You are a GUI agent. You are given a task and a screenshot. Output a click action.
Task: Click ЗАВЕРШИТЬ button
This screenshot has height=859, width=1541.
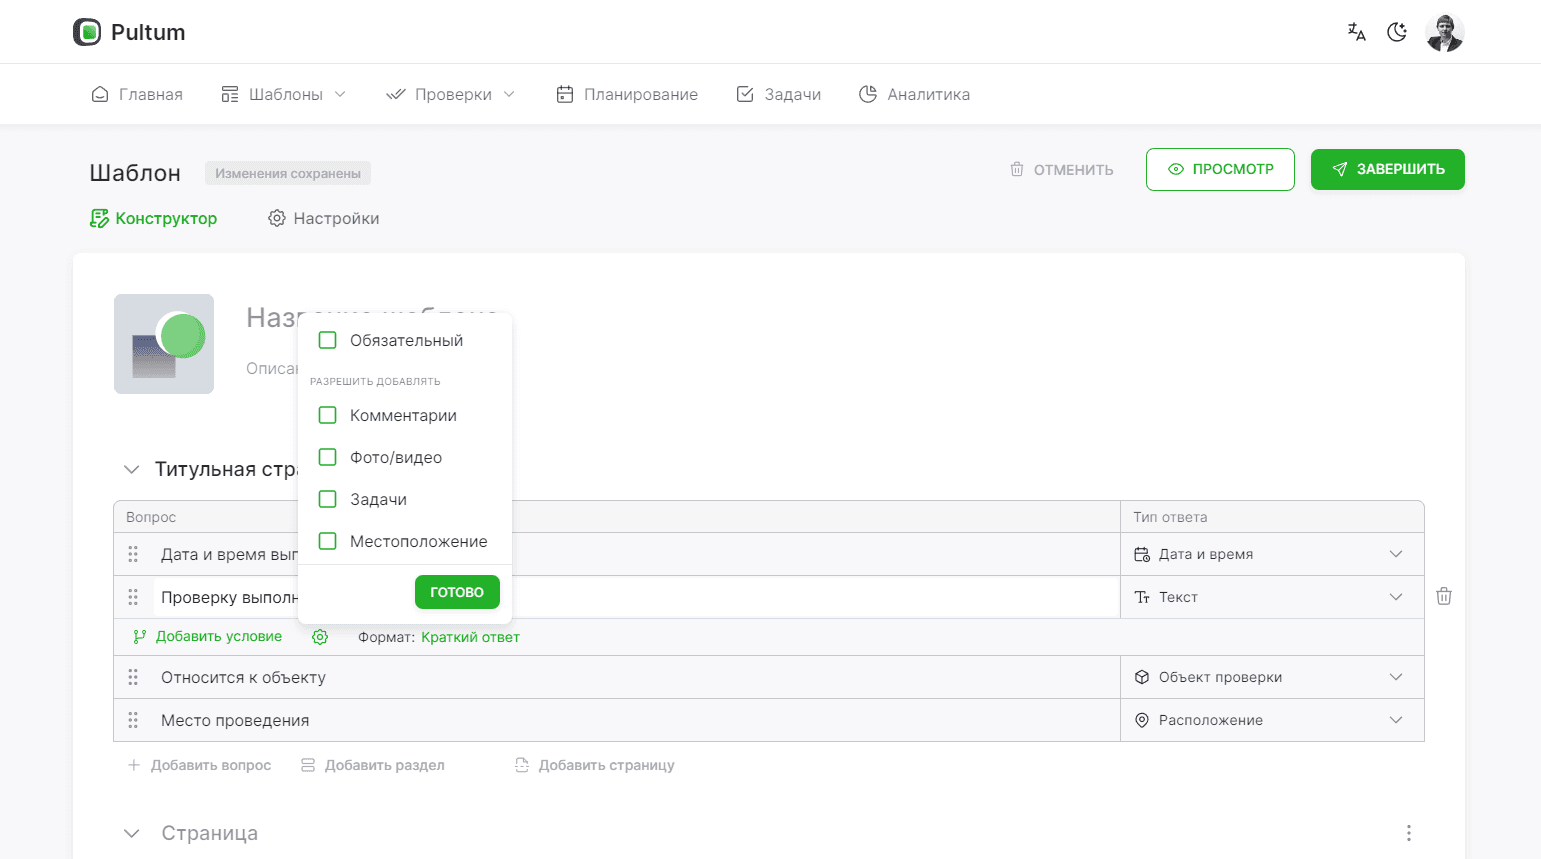pyautogui.click(x=1388, y=169)
